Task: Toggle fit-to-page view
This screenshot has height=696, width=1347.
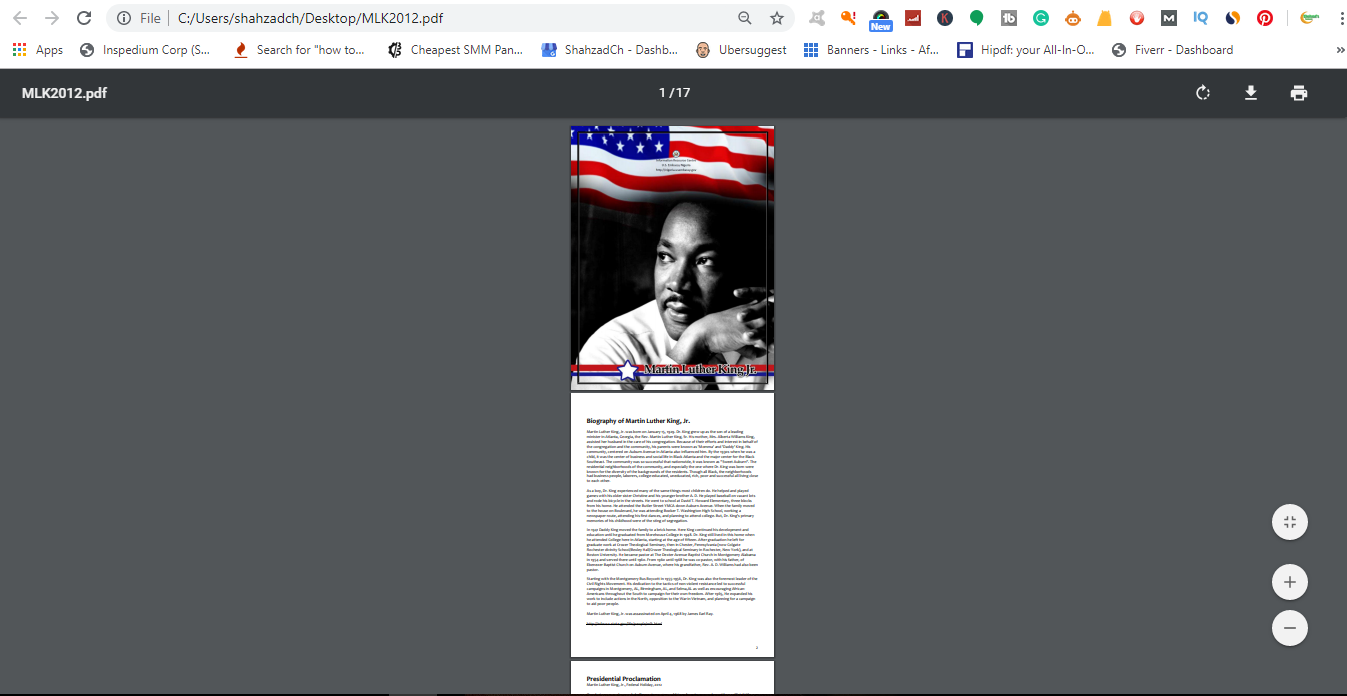Action: pos(1290,521)
